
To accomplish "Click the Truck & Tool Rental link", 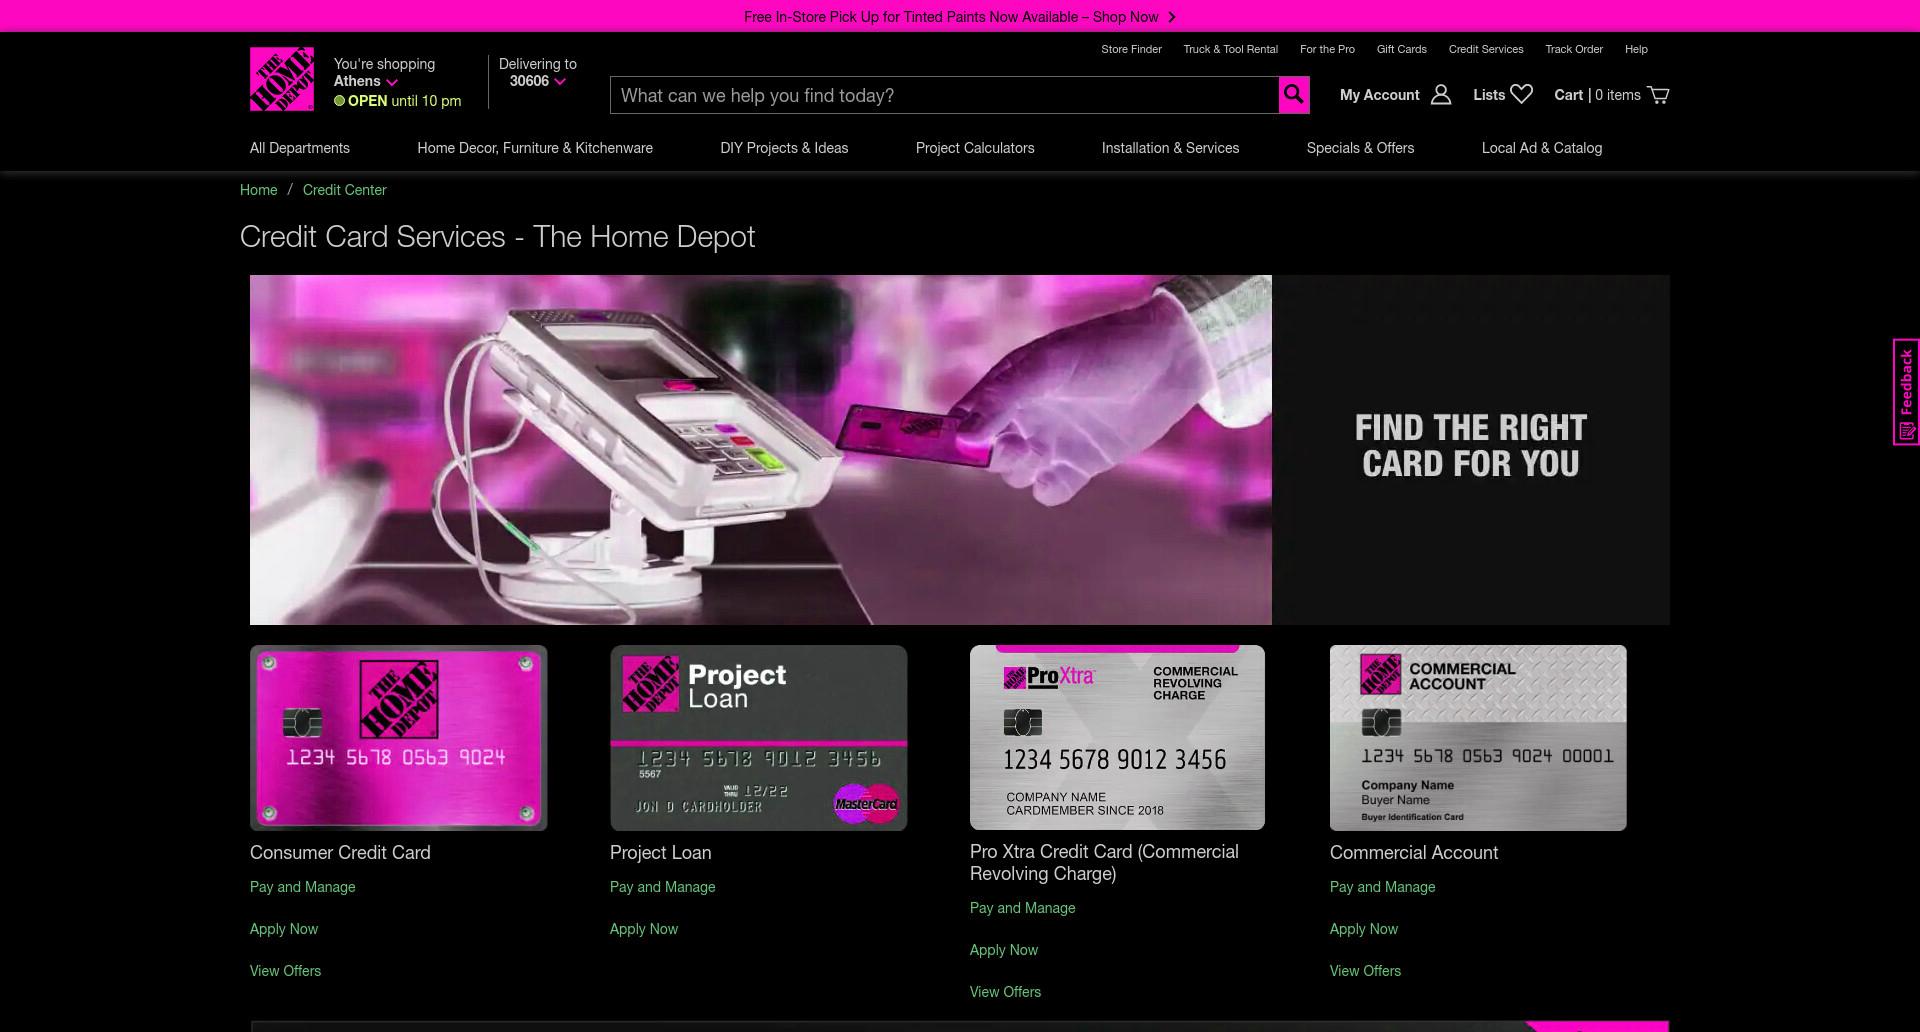I will pos(1230,49).
